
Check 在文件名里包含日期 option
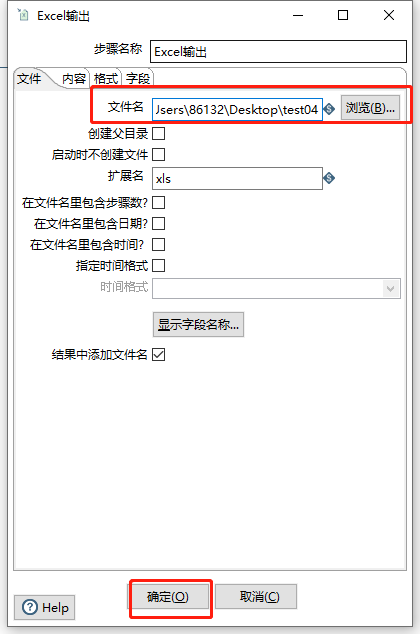click(x=158, y=224)
